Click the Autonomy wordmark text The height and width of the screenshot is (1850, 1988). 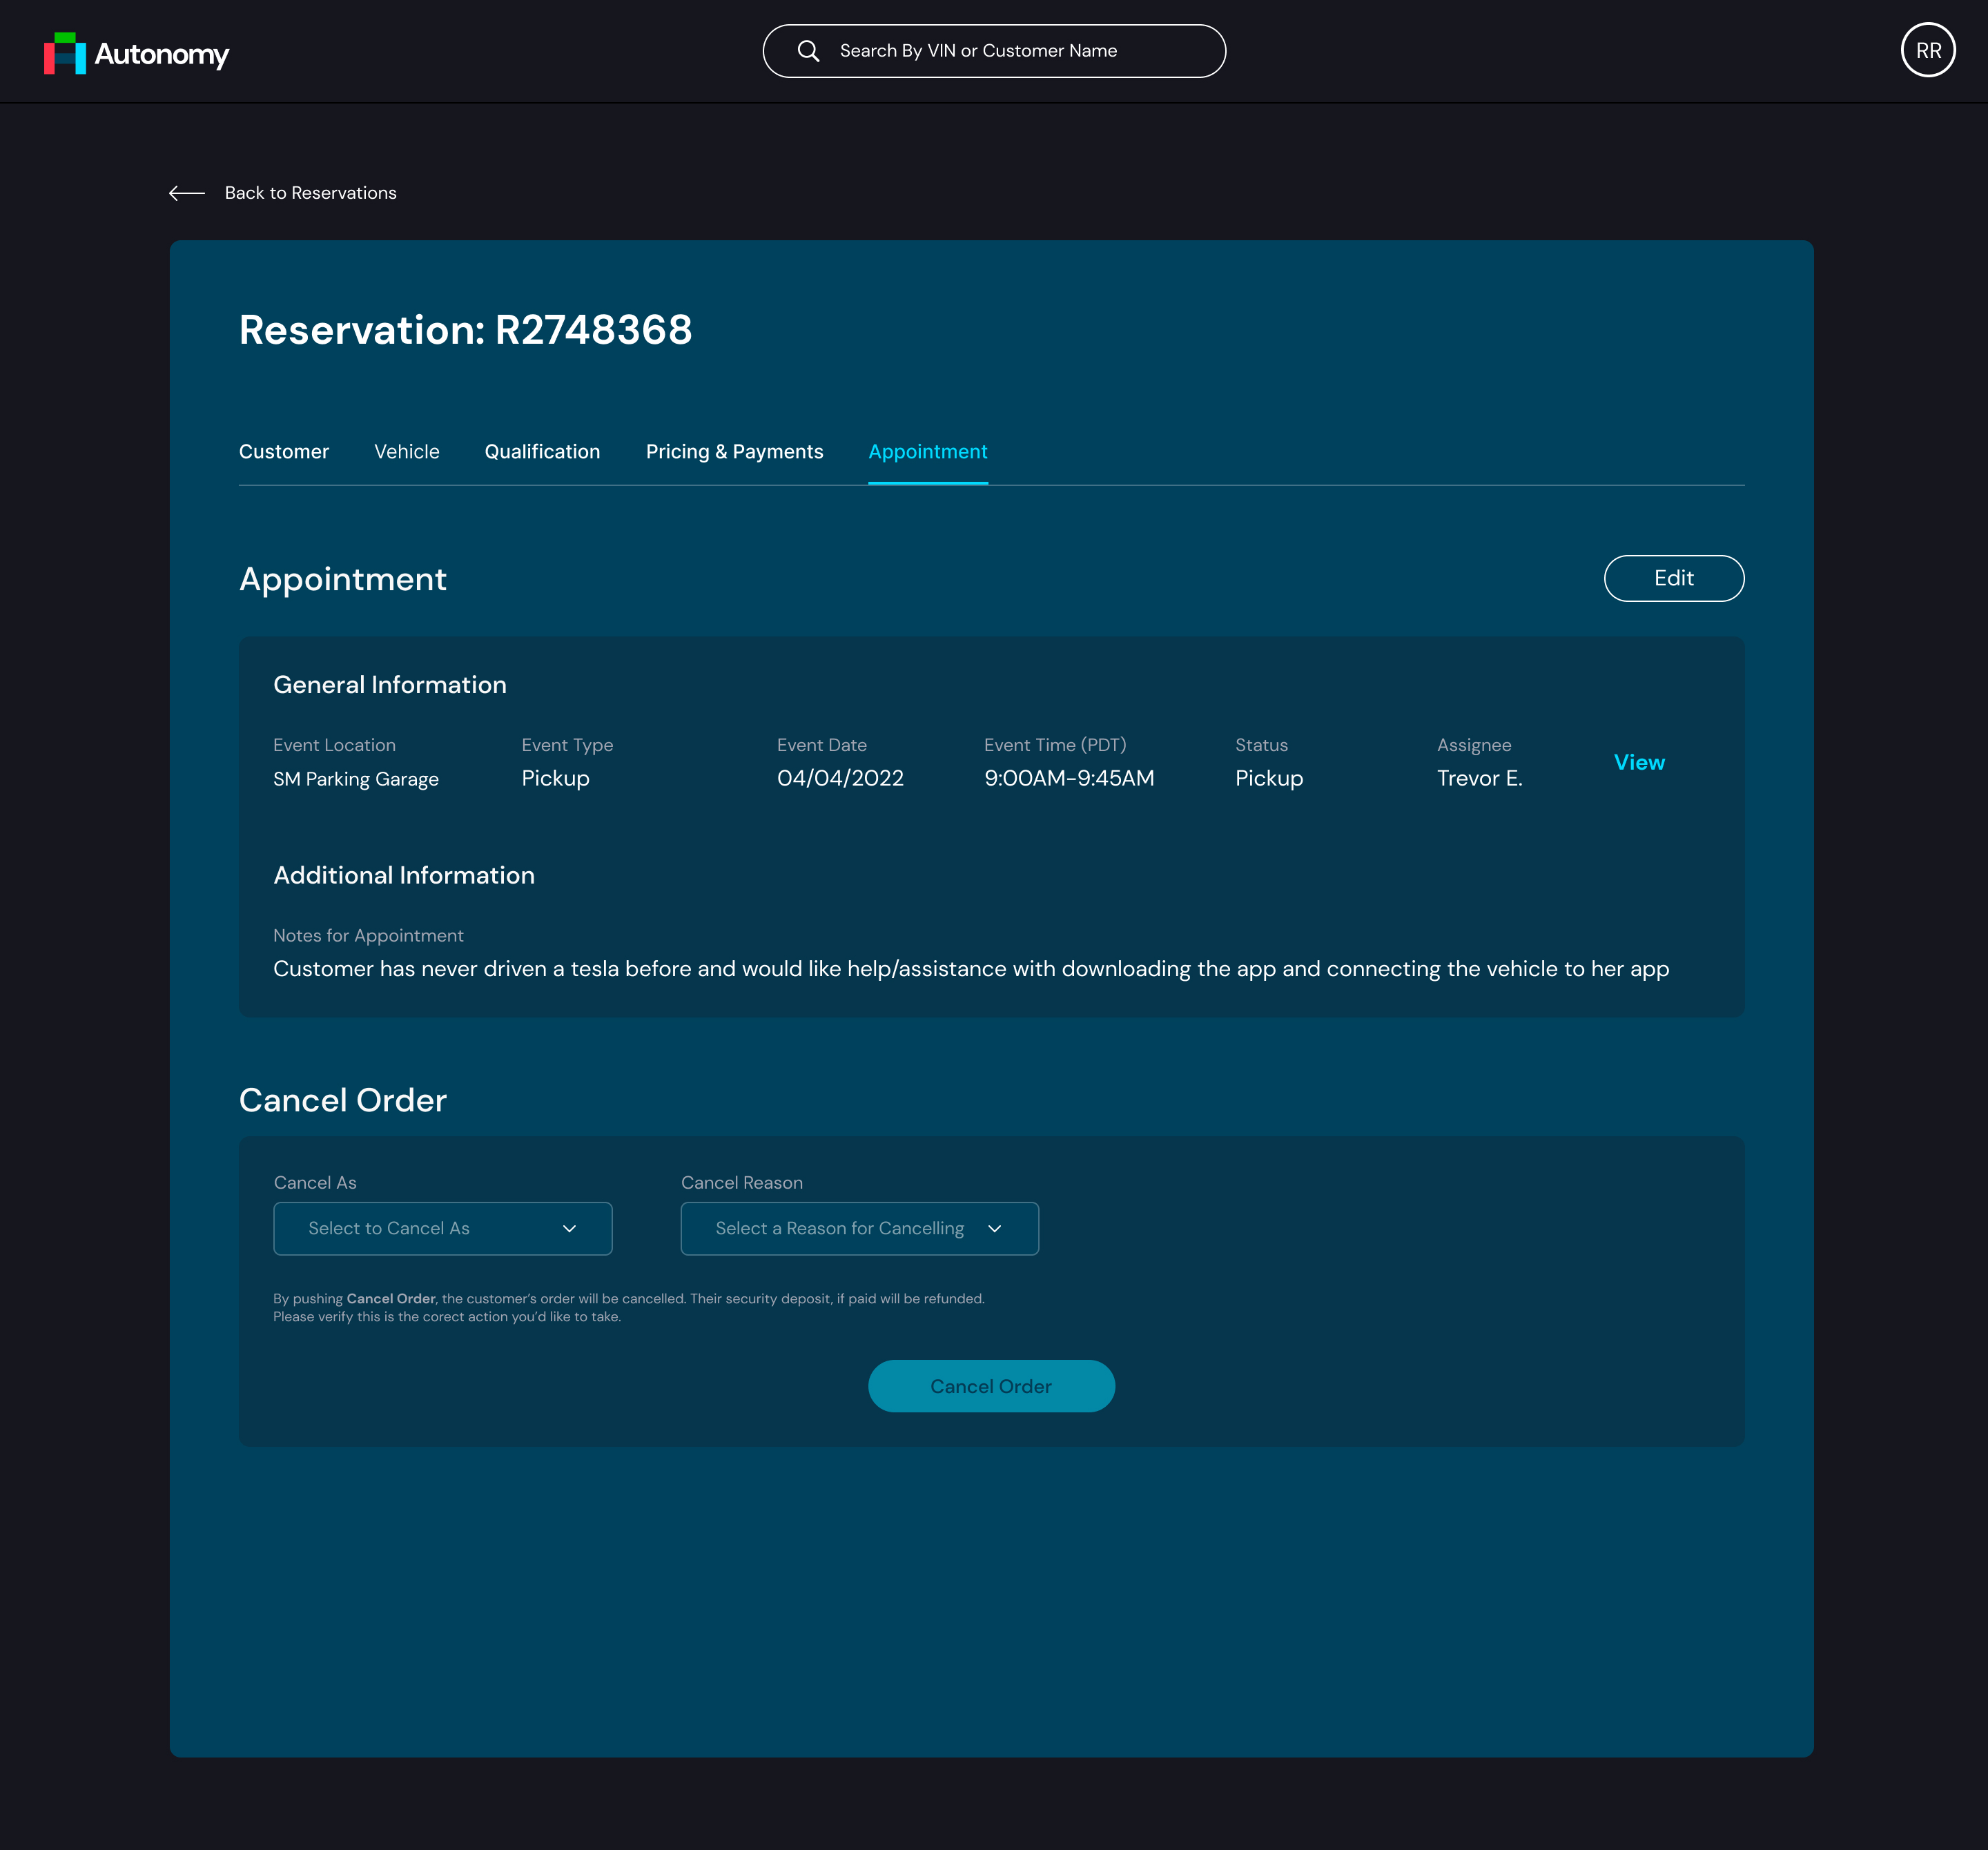click(161, 54)
